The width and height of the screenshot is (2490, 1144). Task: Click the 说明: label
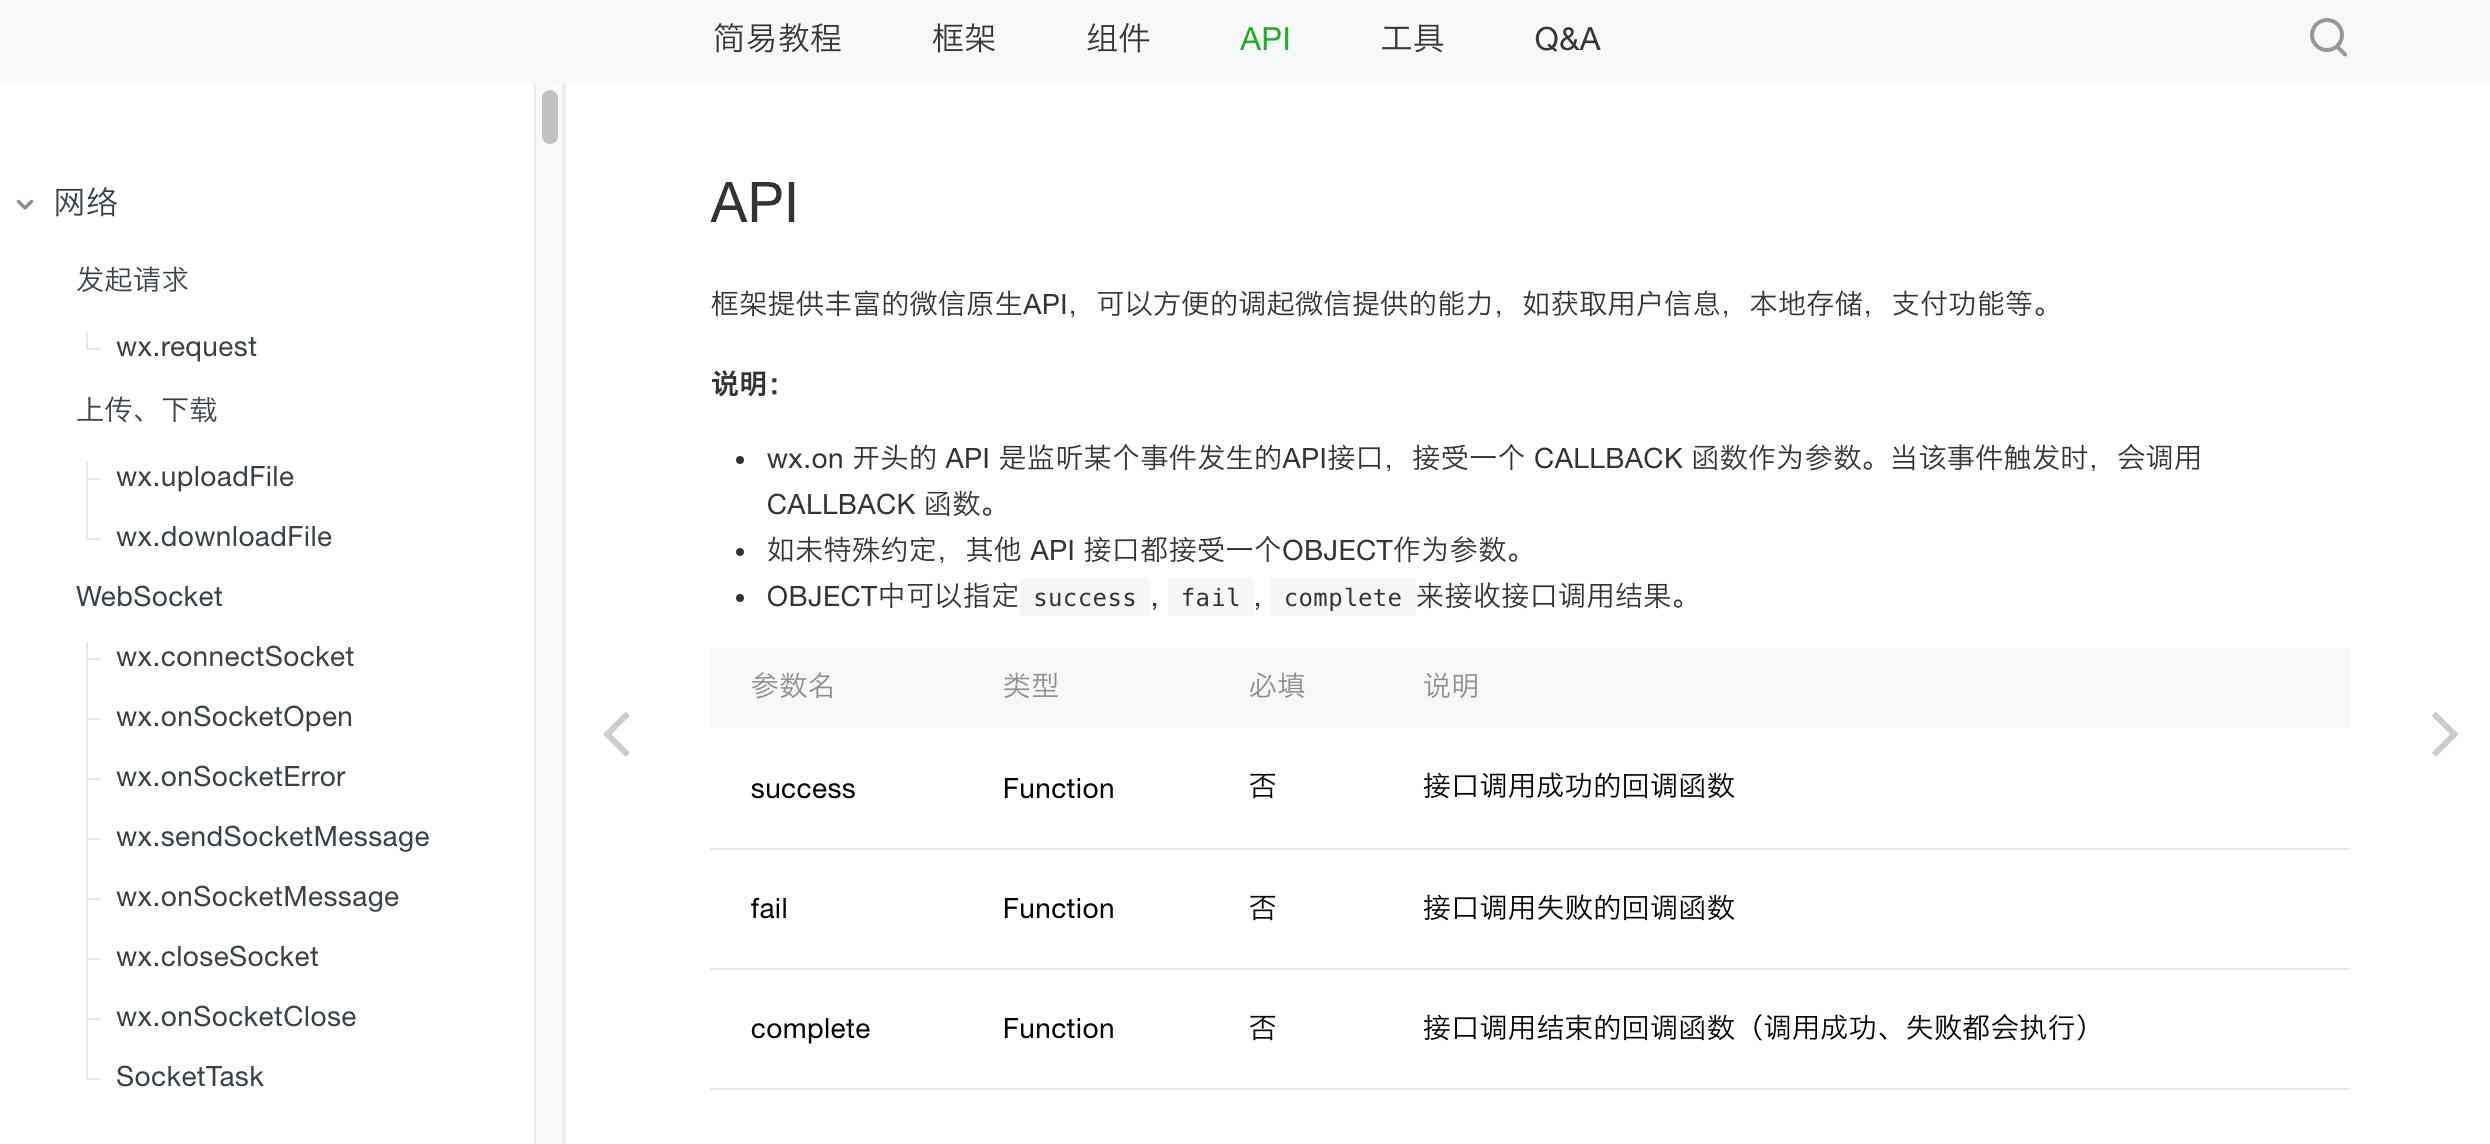(x=745, y=383)
